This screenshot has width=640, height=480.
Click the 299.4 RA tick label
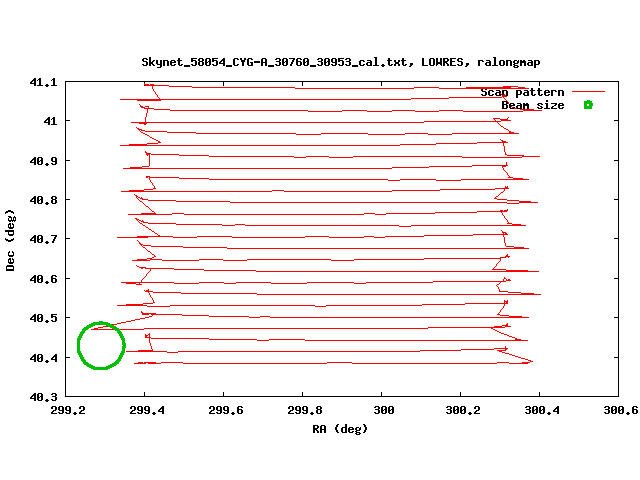tap(147, 410)
